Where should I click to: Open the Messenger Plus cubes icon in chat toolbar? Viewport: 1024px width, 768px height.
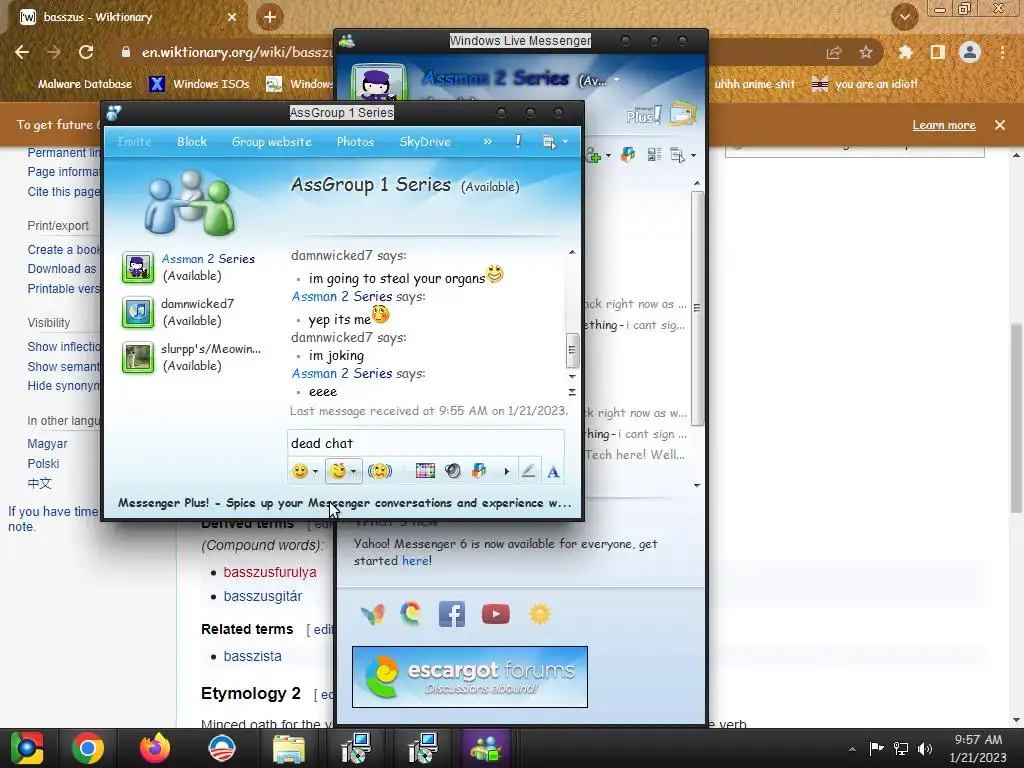coord(479,471)
